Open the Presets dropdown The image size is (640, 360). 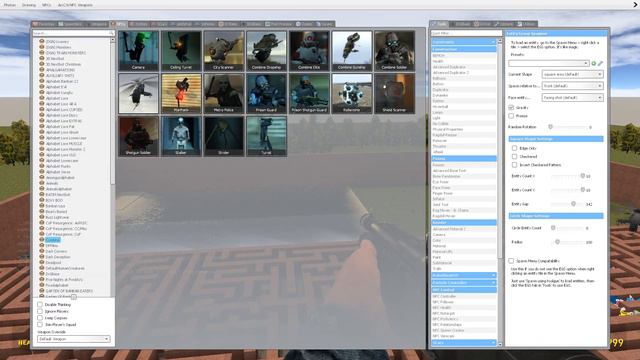[x=549, y=63]
